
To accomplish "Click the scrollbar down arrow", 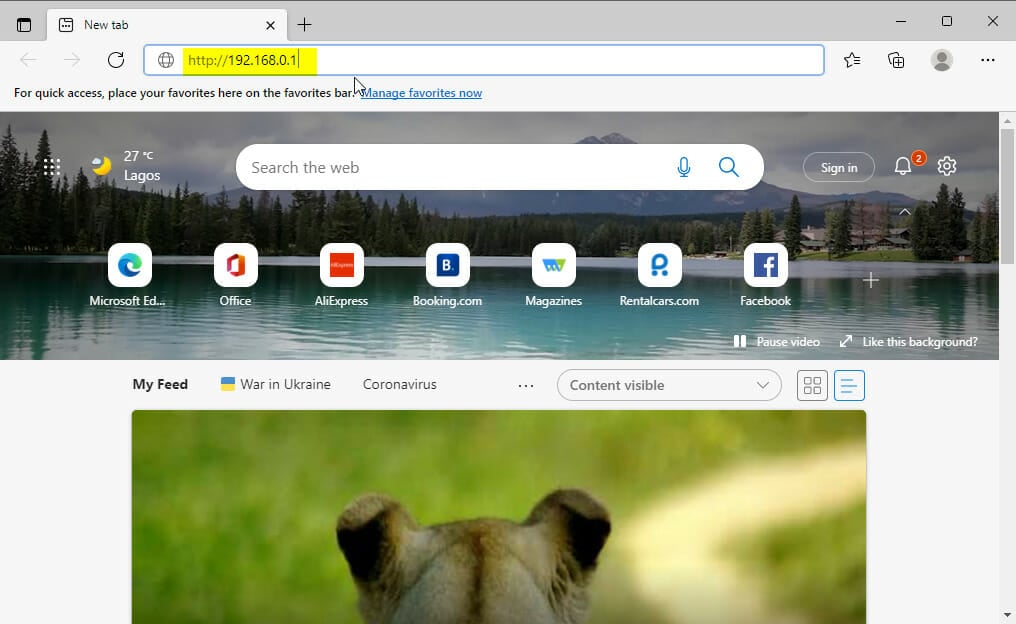I will 1007,615.
